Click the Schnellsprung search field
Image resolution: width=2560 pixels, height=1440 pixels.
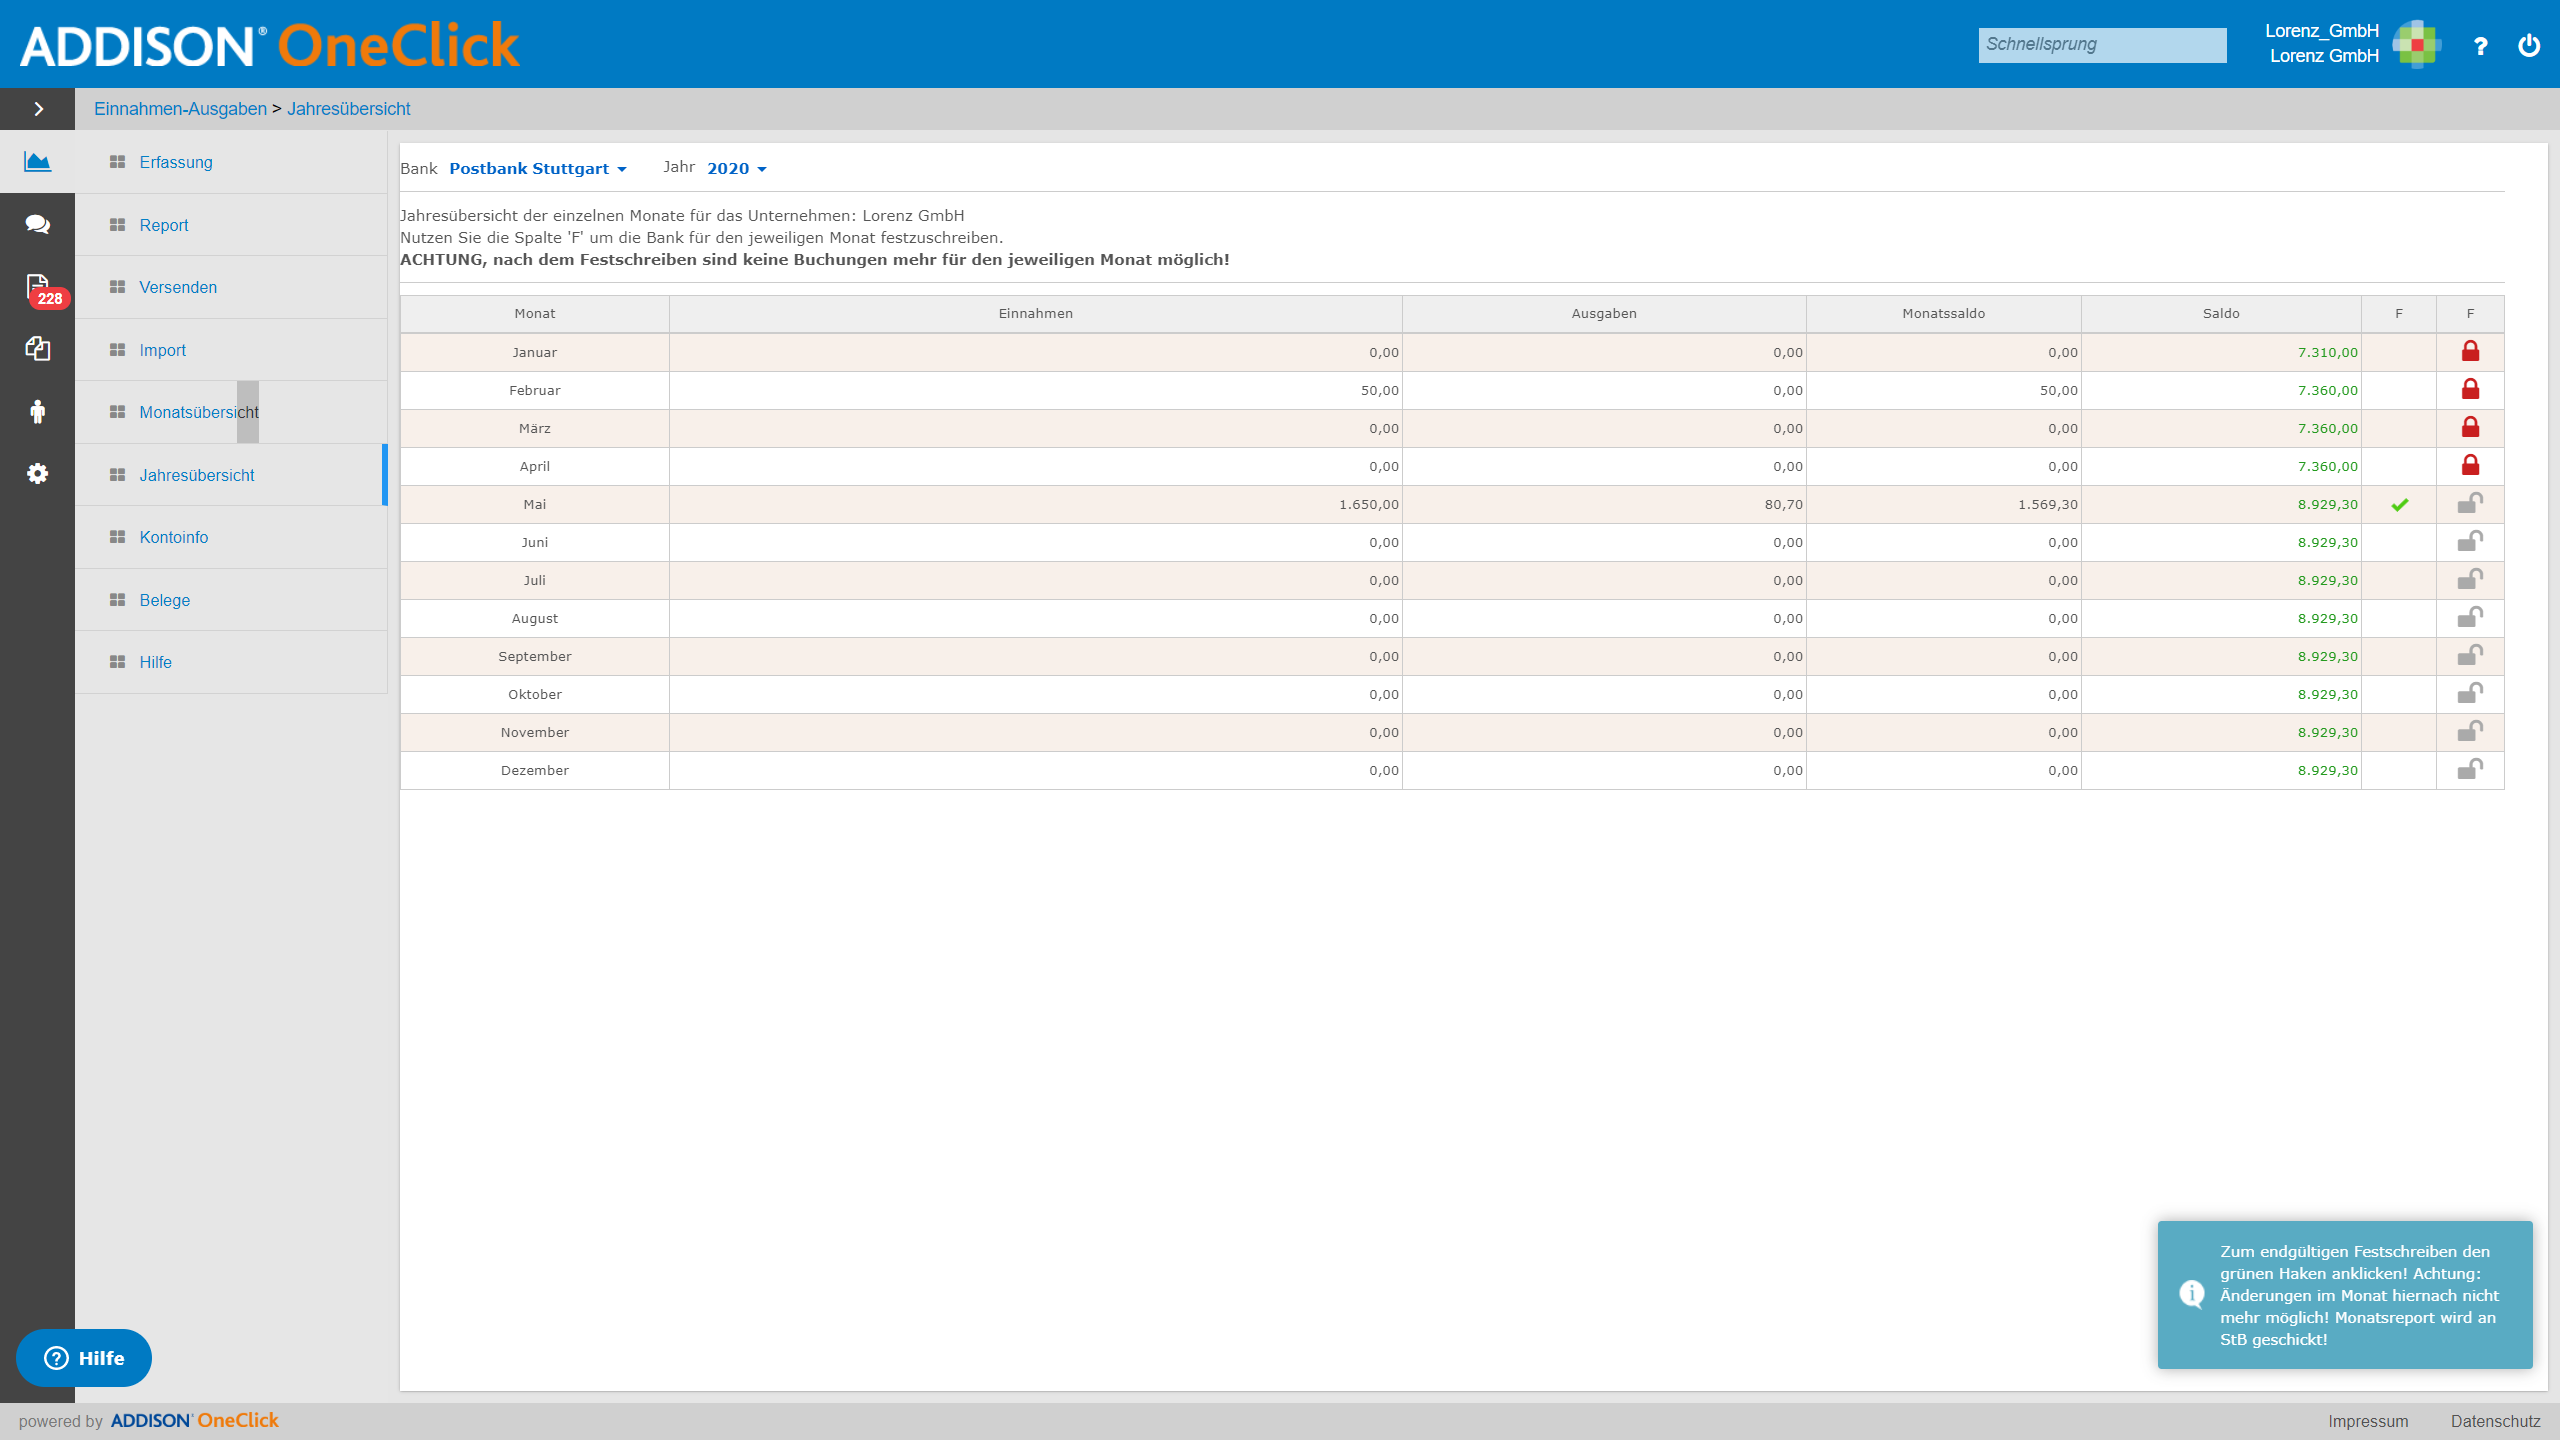(x=2102, y=45)
